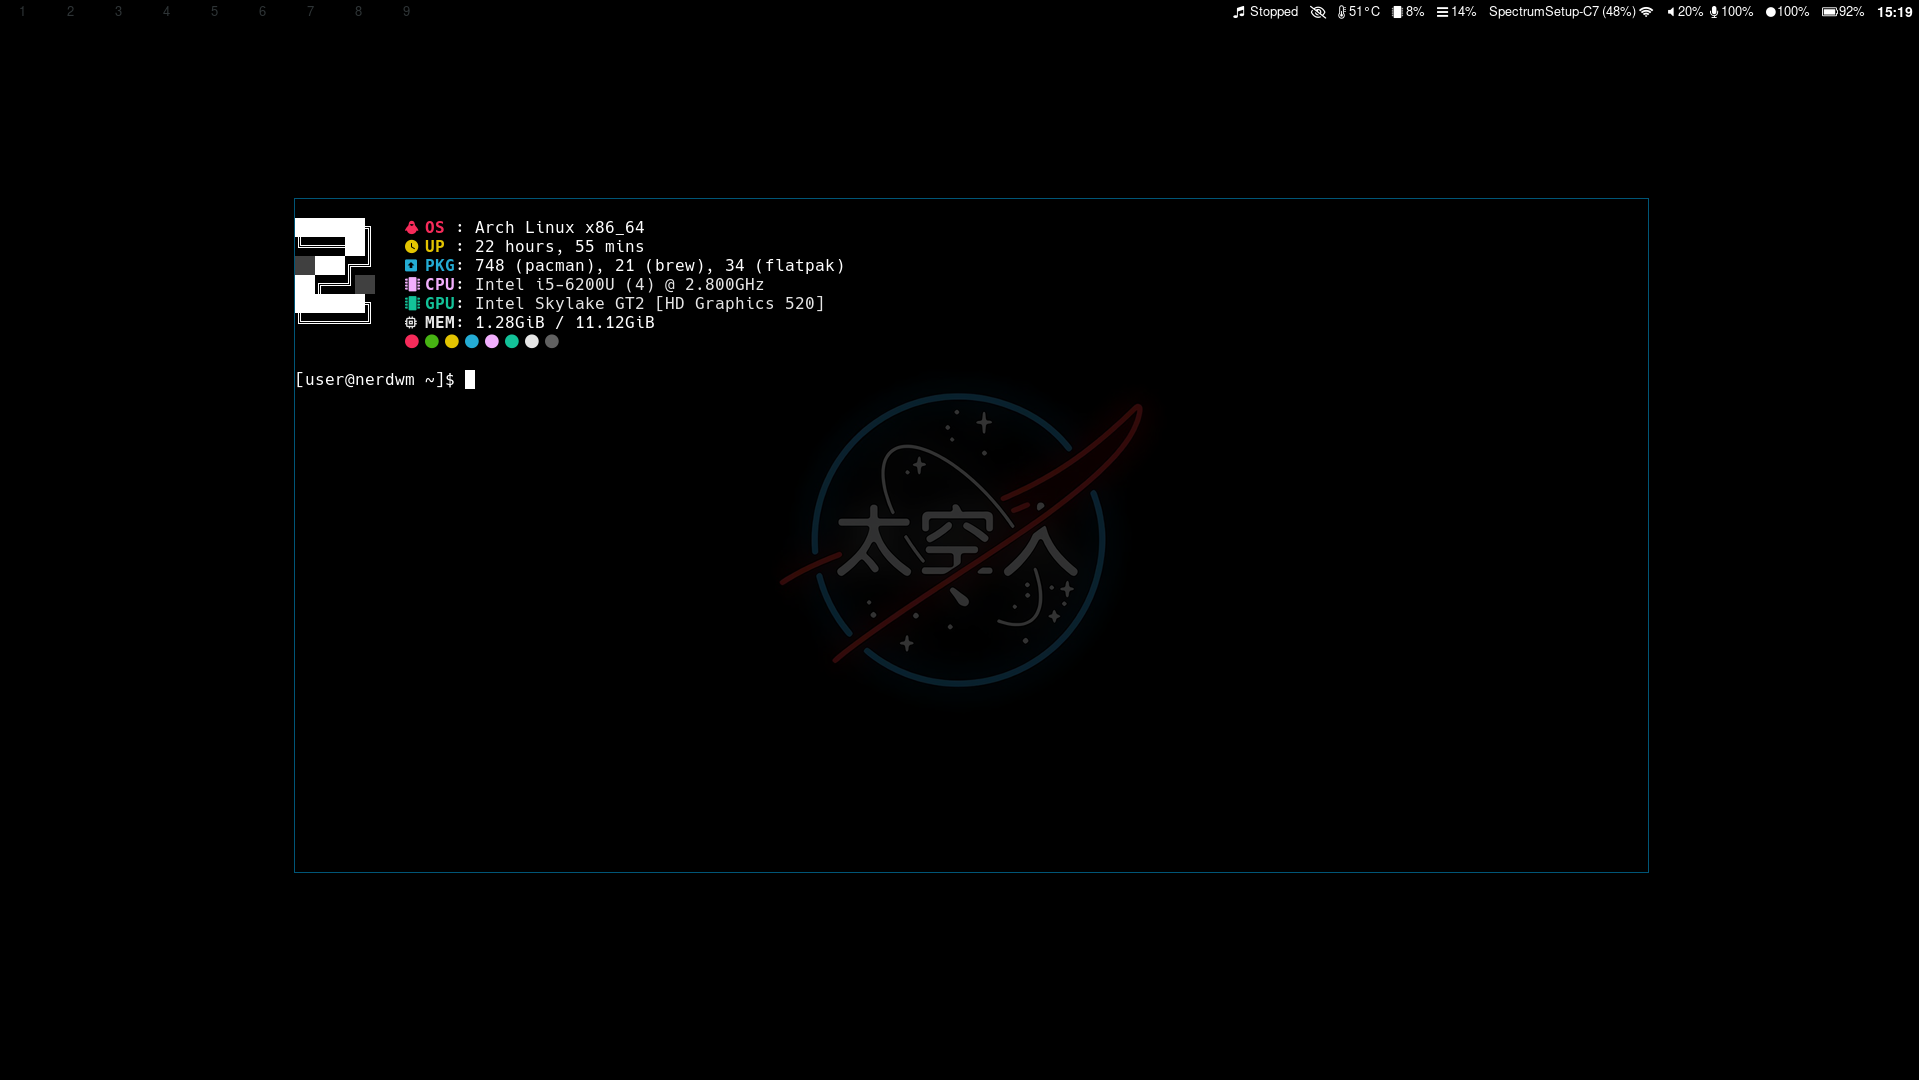This screenshot has height=1080, width=1919.
Task: Click the teal color dot
Action: point(512,342)
